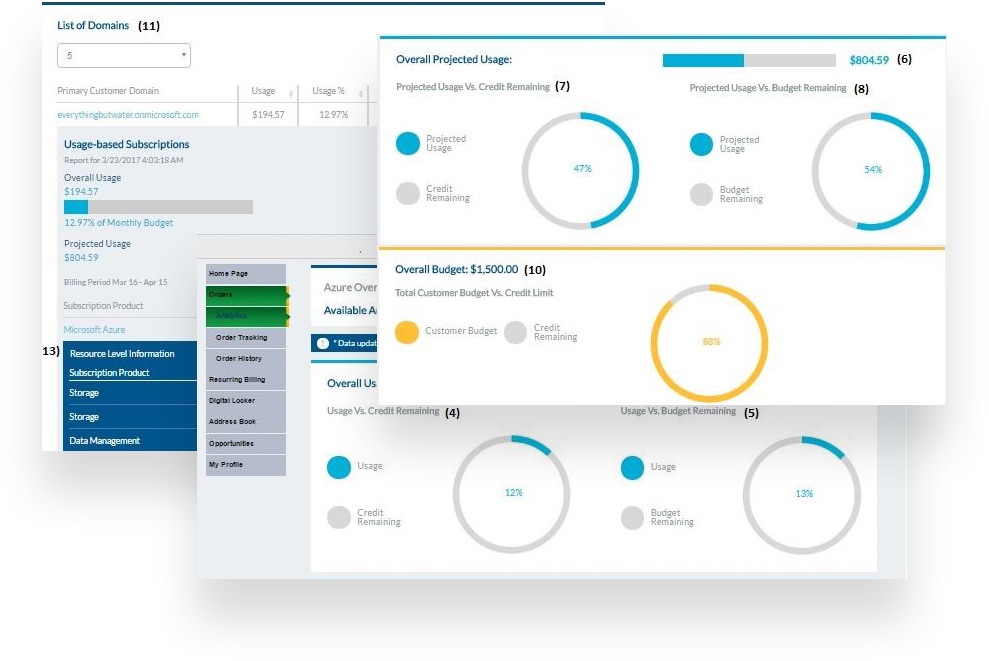Click the Credit Remaining legend dot on Overall Budget chart
The height and width of the screenshot is (661, 989).
(518, 331)
